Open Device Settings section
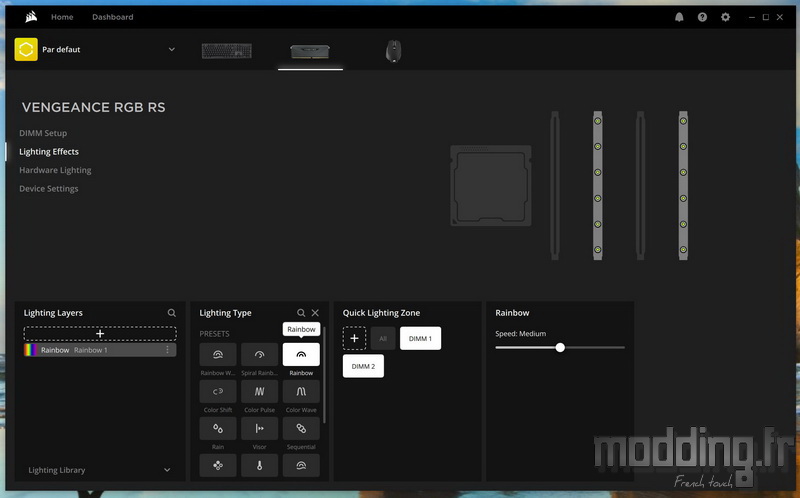Screen dimensions: 800x498 click(x=48, y=188)
